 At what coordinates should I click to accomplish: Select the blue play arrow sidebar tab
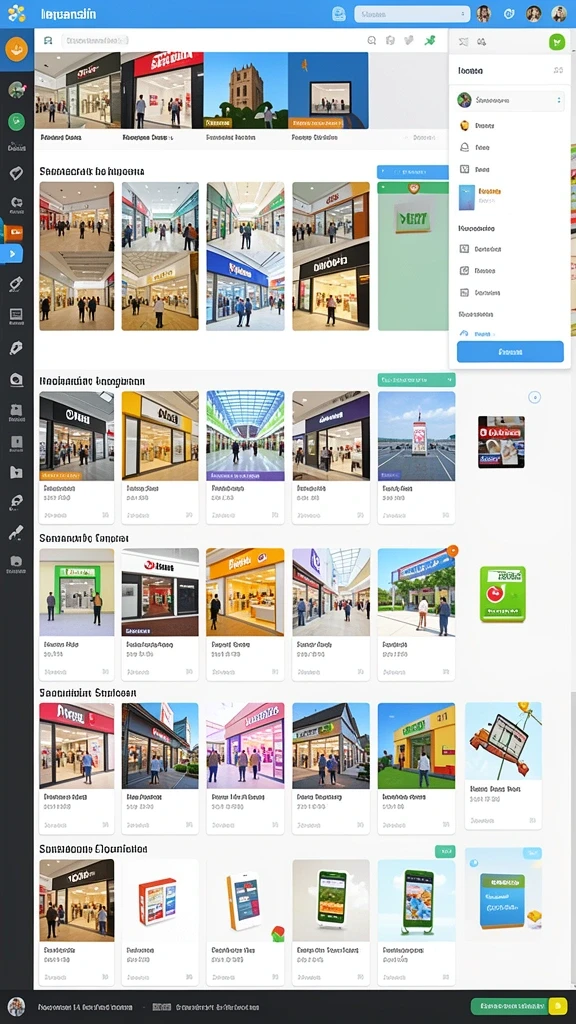[13, 253]
